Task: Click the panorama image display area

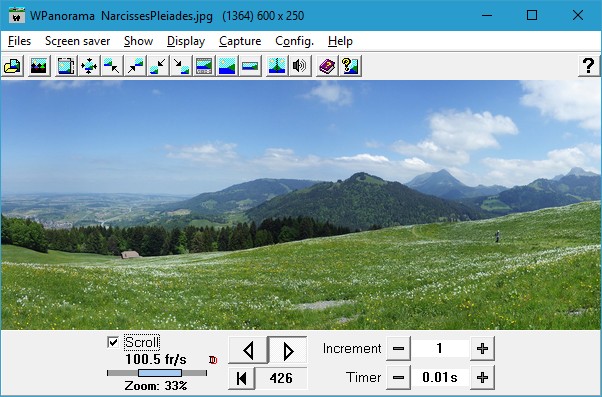Action: click(301, 205)
